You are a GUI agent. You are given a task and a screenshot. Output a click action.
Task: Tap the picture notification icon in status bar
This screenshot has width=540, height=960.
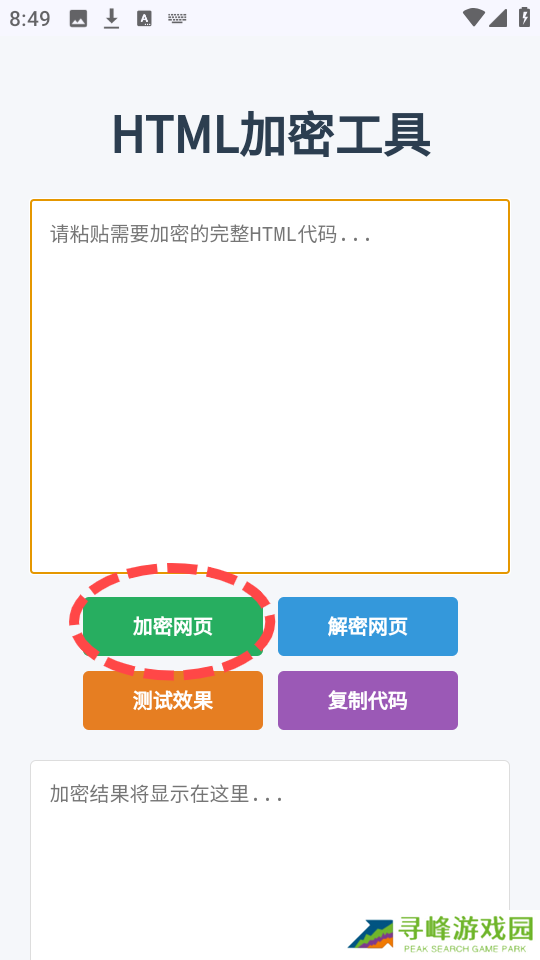click(x=78, y=19)
